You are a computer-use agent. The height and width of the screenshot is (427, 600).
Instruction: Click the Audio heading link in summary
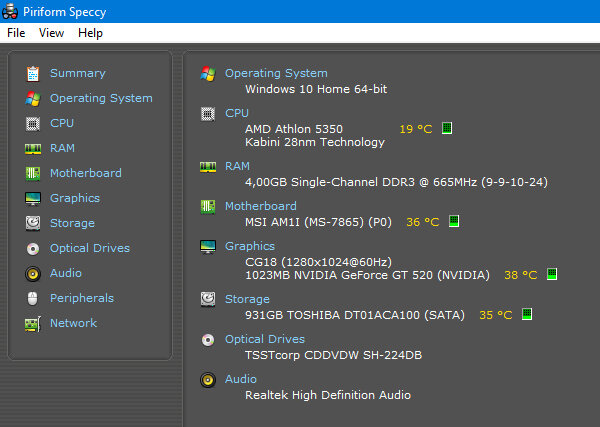pyautogui.click(x=241, y=379)
